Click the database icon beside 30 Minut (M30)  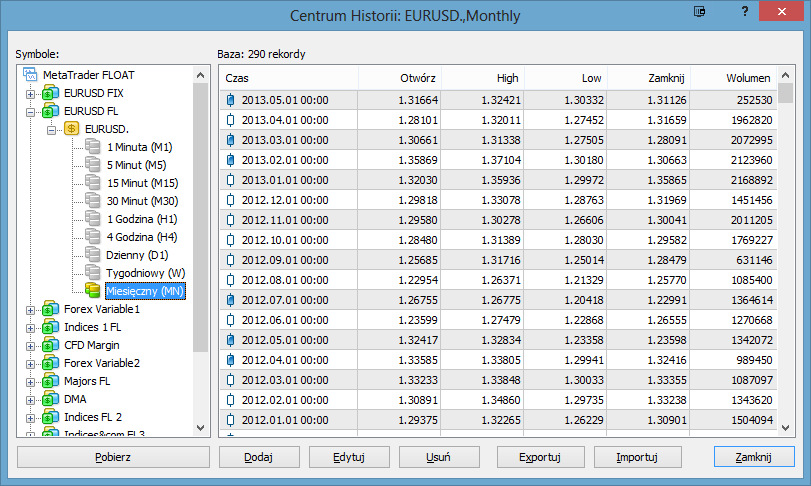coord(93,201)
